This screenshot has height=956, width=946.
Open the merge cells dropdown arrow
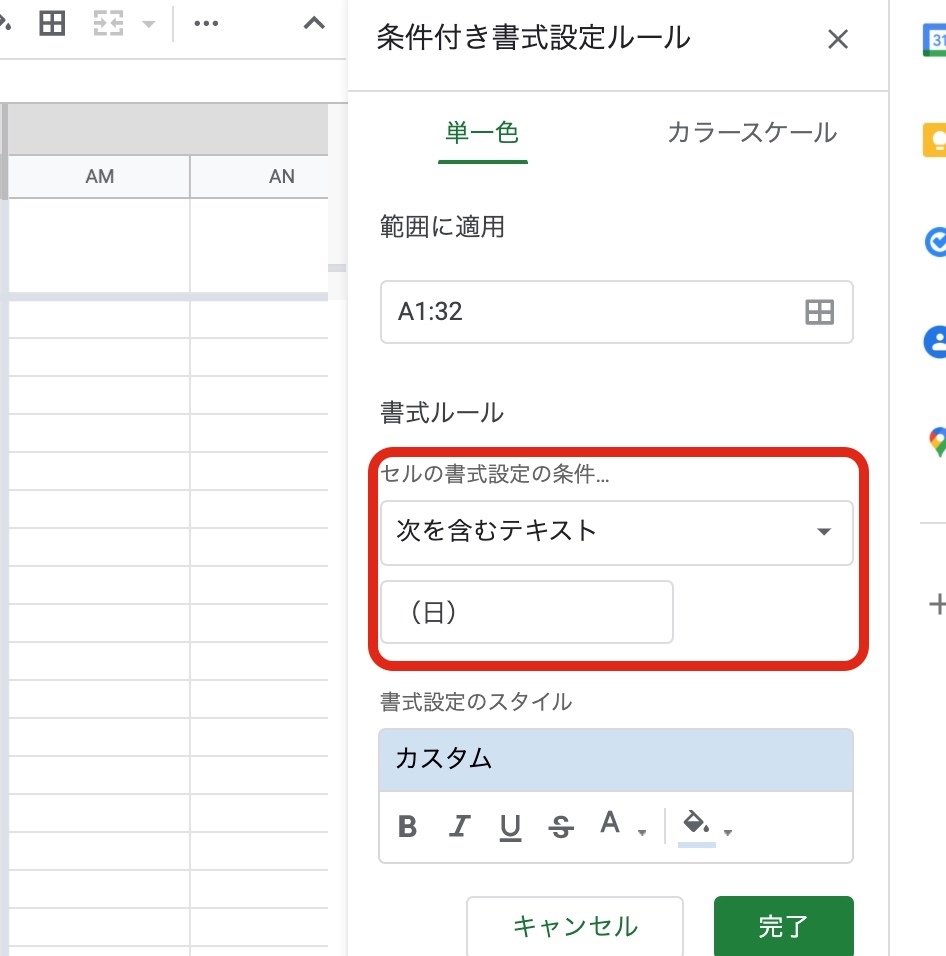pyautogui.click(x=148, y=24)
